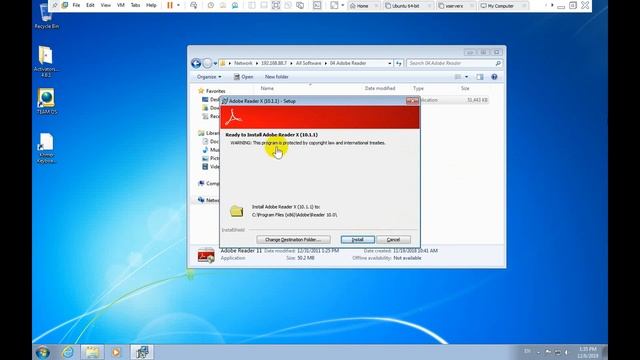This screenshot has width=640, height=360.
Task: Click the Adobe Reader 11 details pane icon
Action: [206, 255]
